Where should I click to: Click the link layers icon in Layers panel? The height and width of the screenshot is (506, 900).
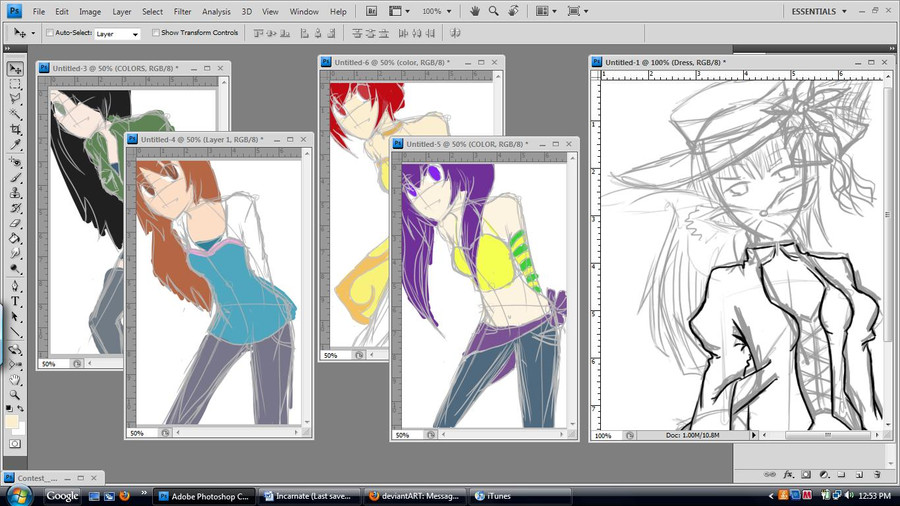(x=770, y=474)
